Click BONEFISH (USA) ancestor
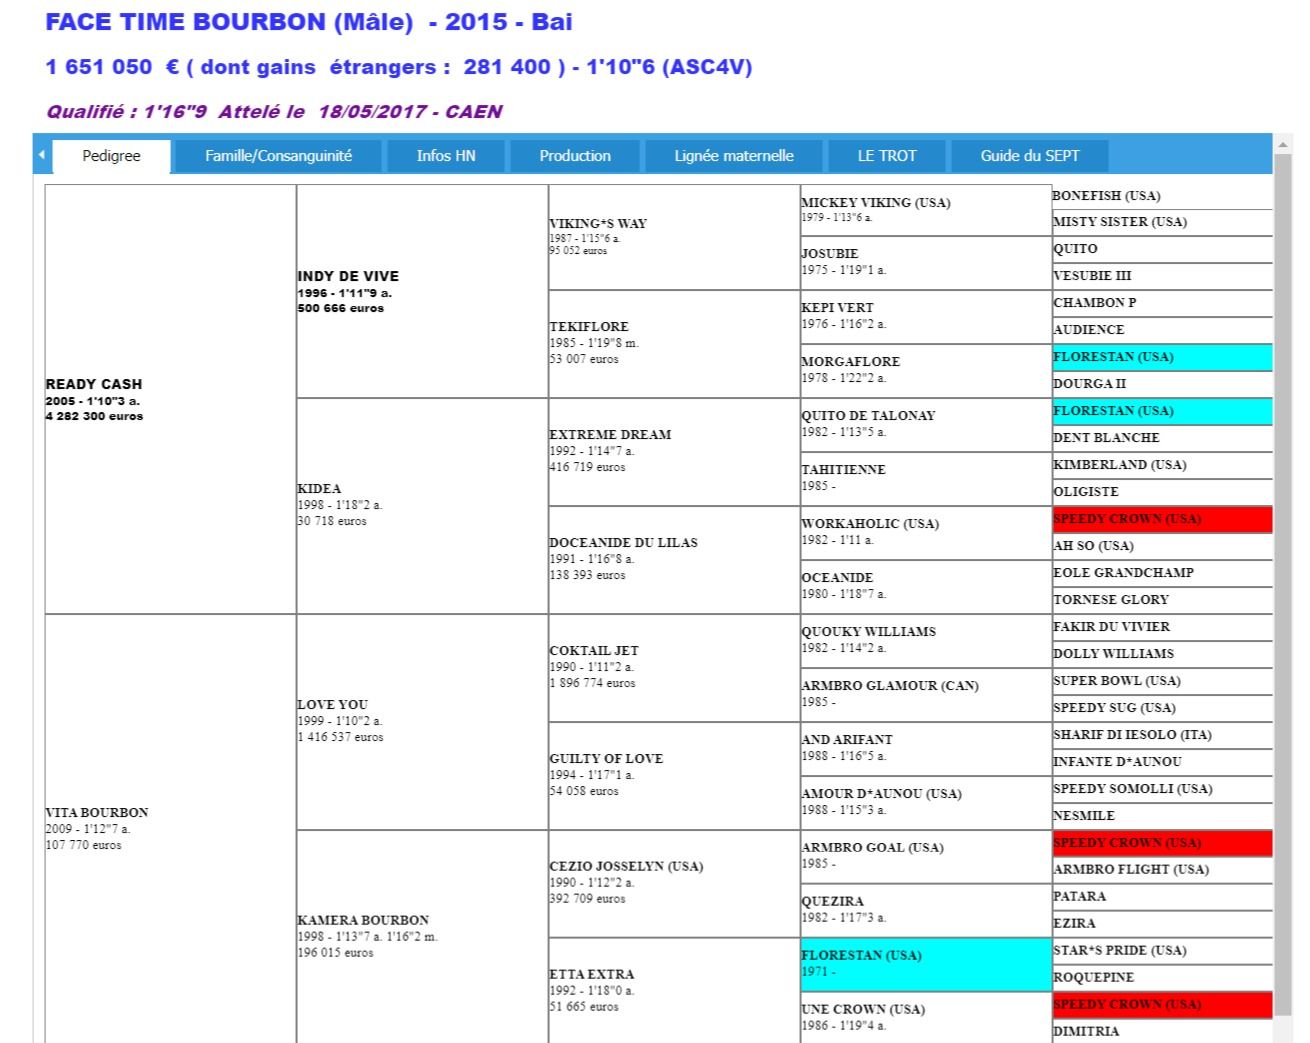Screen dimensions: 1310x1043 [1107, 195]
